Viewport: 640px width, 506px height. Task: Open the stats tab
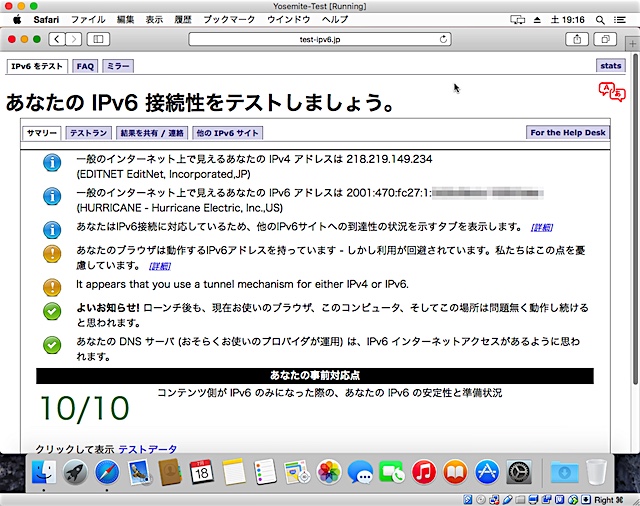click(611, 66)
